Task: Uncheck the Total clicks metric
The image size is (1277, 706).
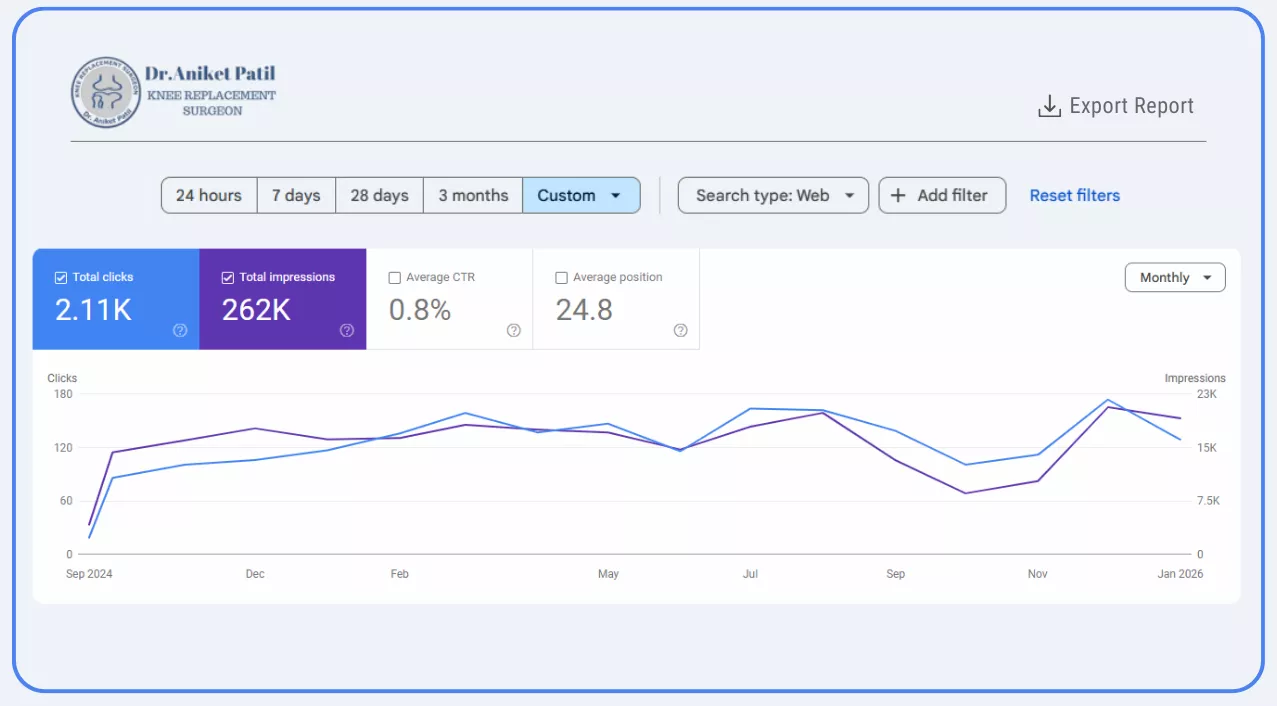Action: [60, 277]
